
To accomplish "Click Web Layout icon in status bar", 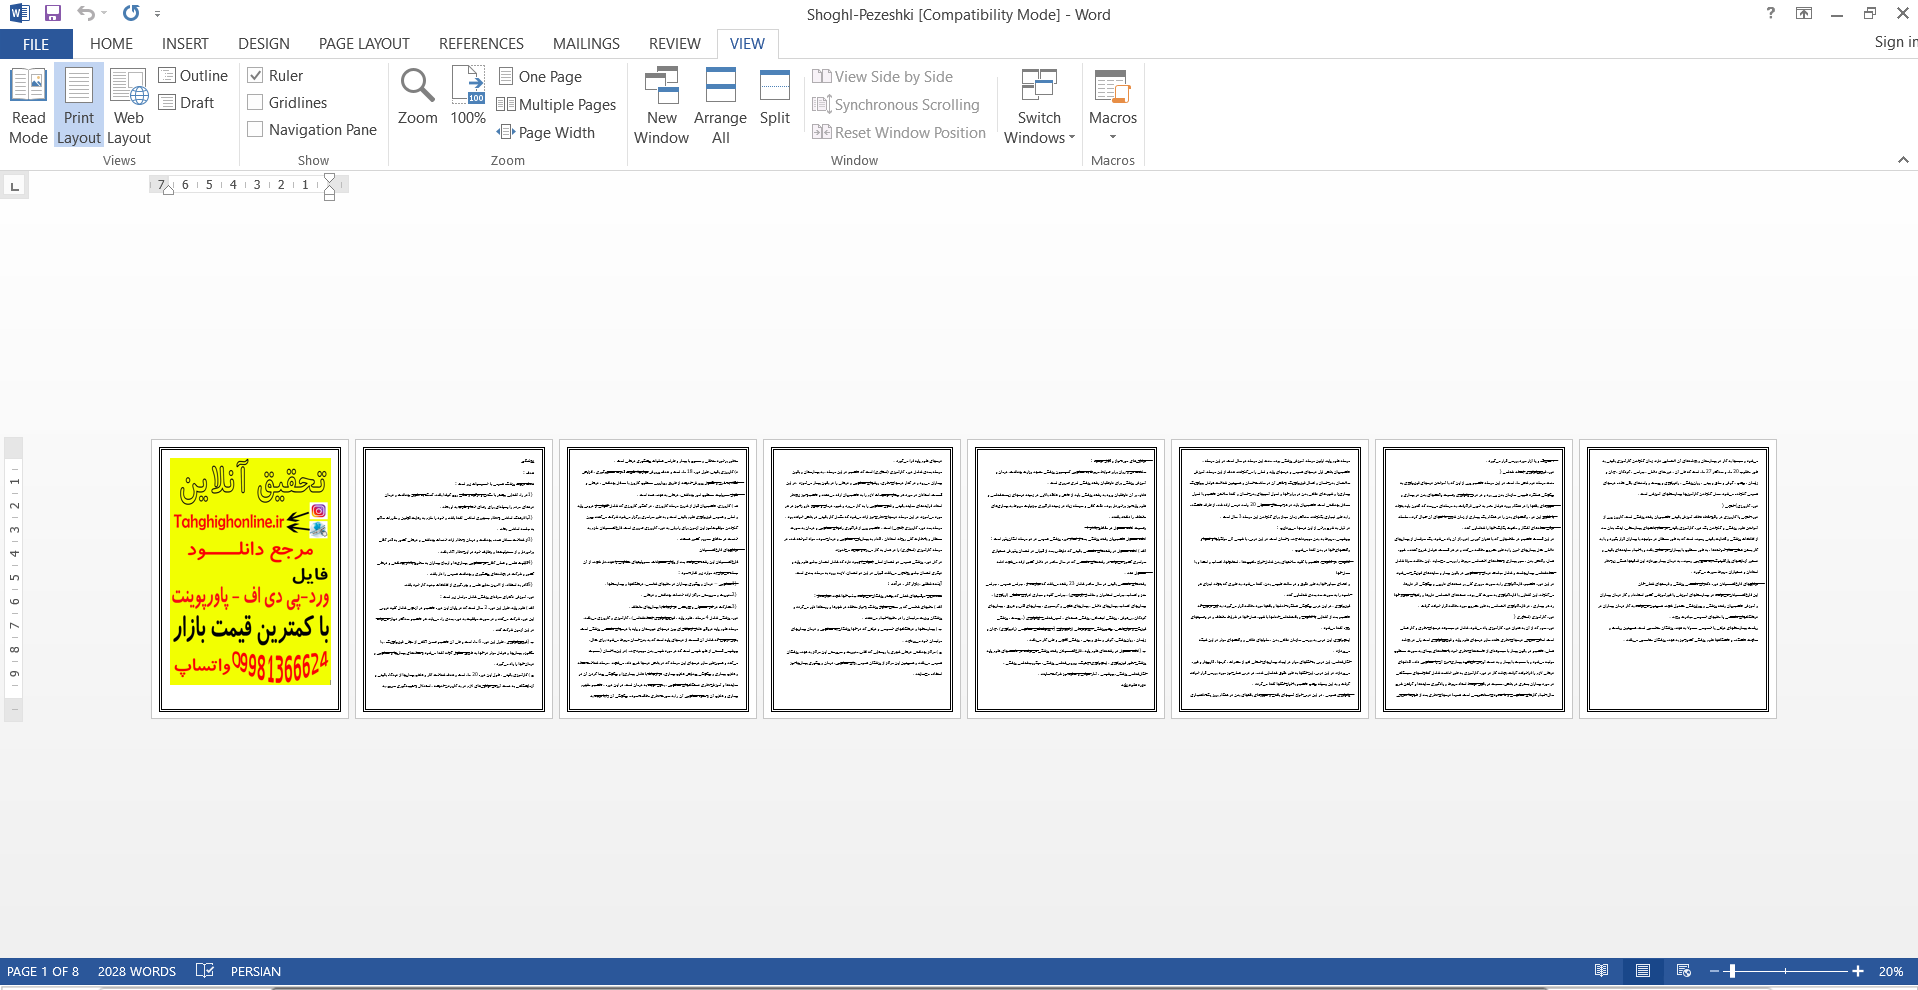I will pyautogui.click(x=1684, y=970).
